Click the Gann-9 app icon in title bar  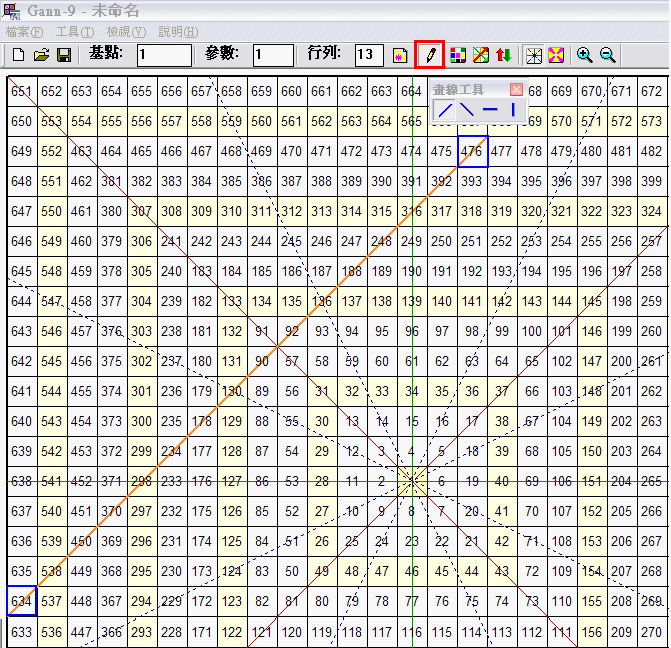coord(12,11)
